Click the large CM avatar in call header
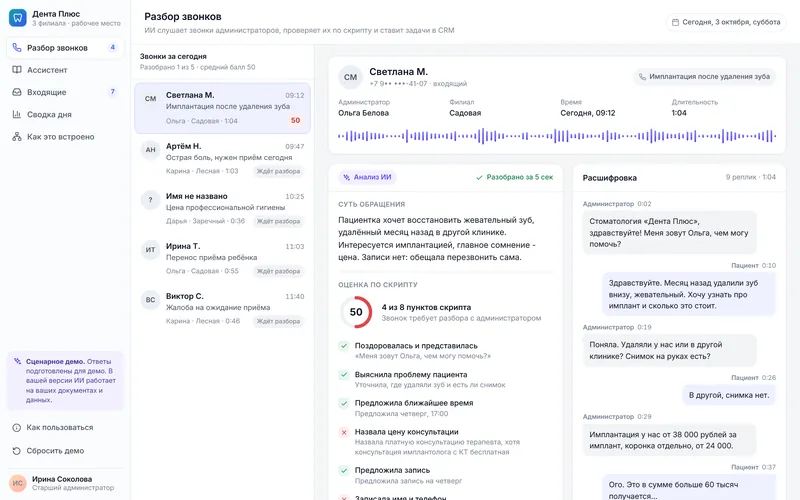 pos(351,77)
